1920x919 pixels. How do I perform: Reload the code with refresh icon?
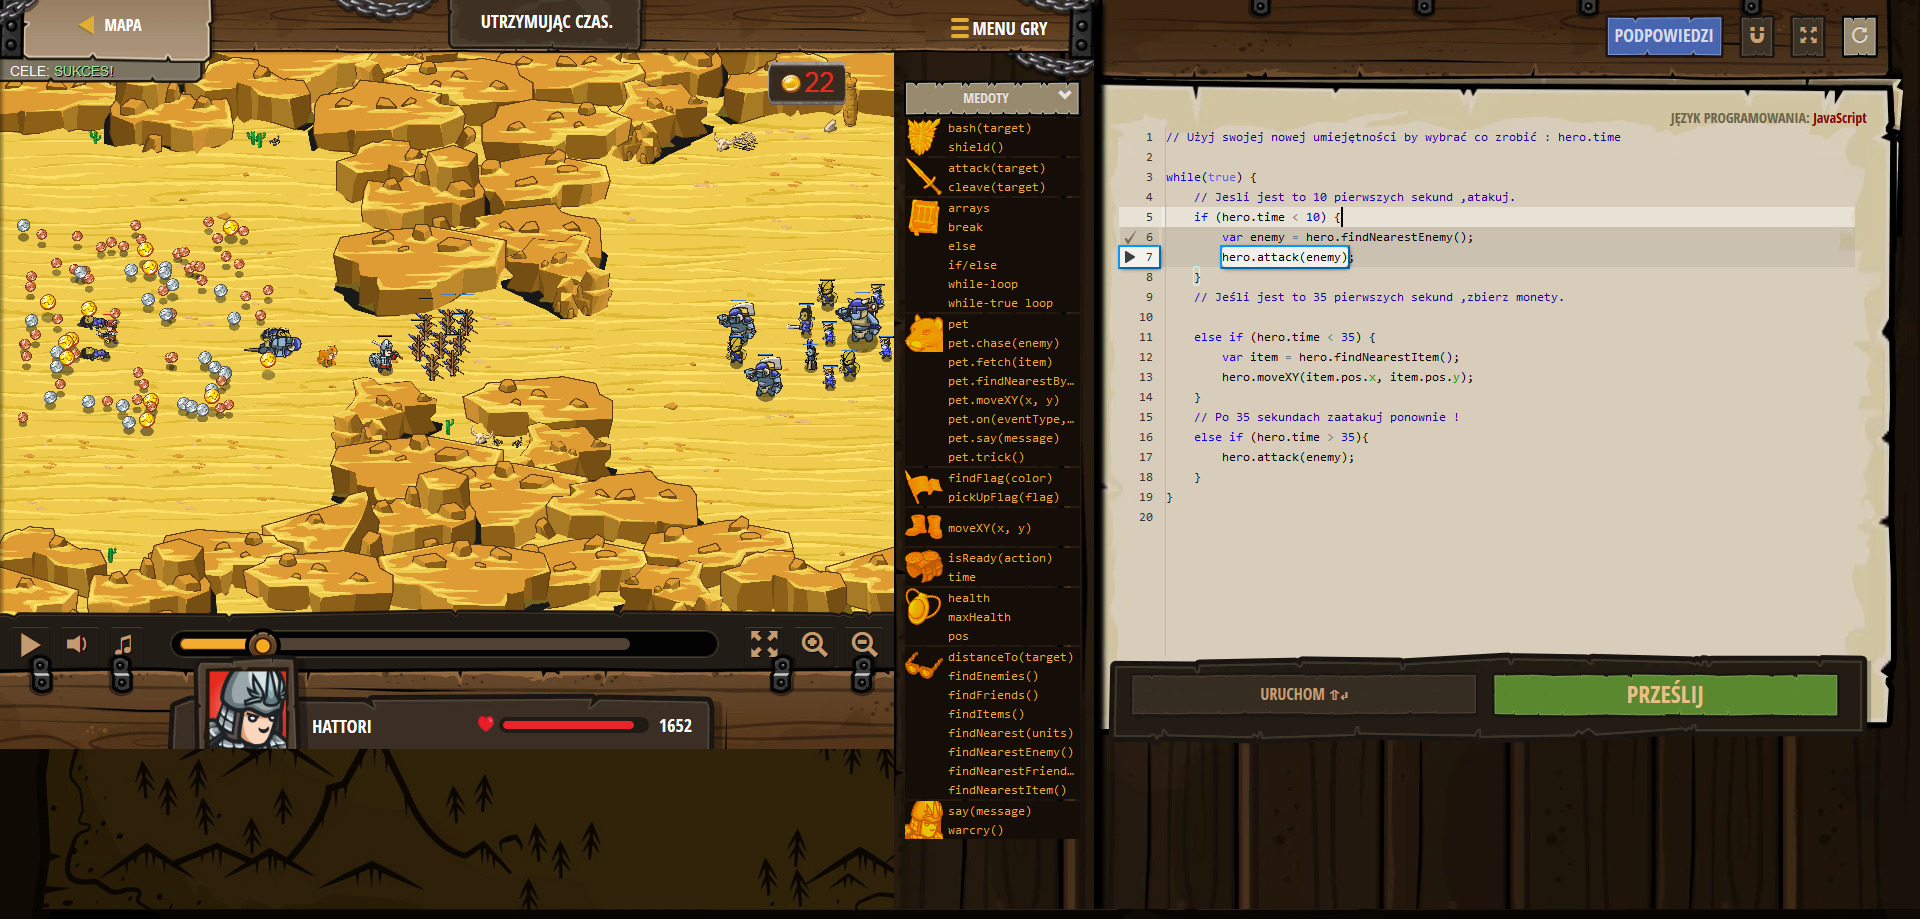[x=1859, y=36]
